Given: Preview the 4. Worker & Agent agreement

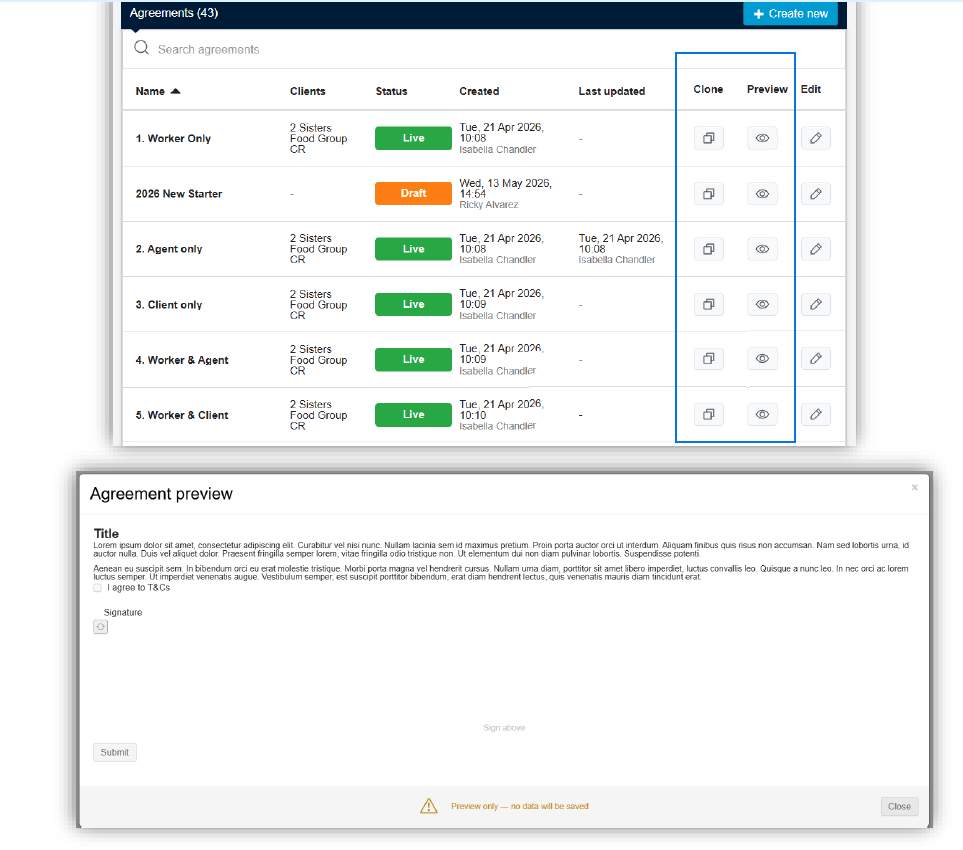Looking at the screenshot, I should (x=762, y=358).
